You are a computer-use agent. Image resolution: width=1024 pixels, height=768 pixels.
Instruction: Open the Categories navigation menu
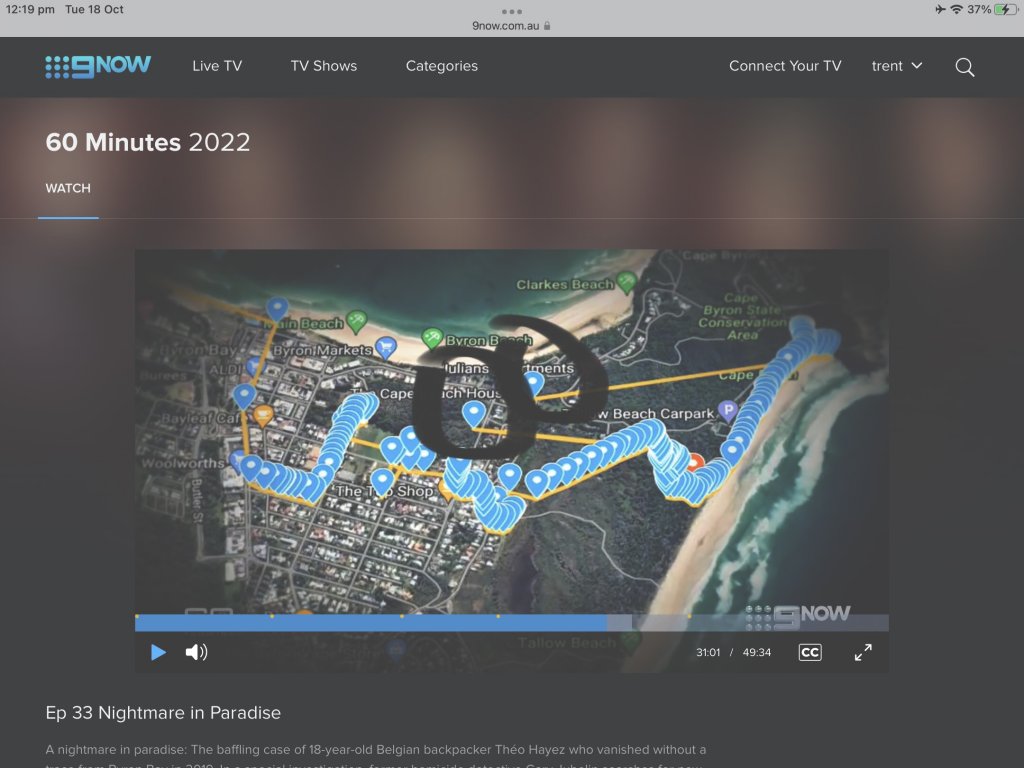(x=441, y=66)
